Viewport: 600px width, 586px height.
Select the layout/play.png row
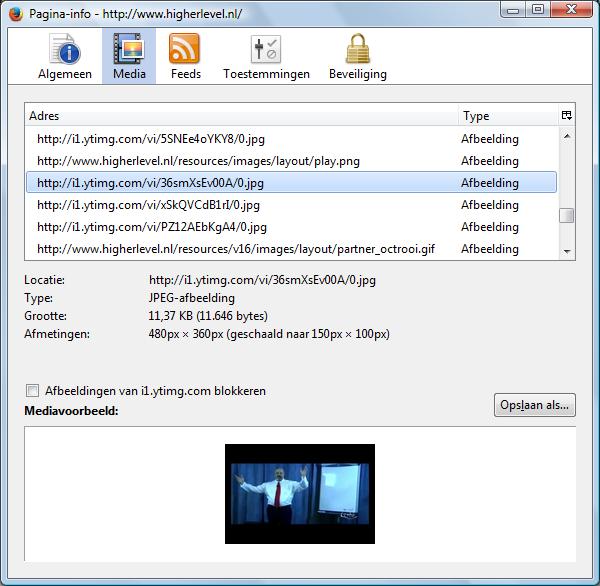[x=292, y=161]
